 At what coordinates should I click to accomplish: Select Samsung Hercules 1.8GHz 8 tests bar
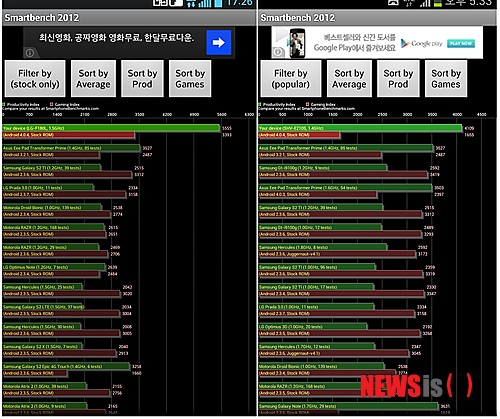pos(323,247)
